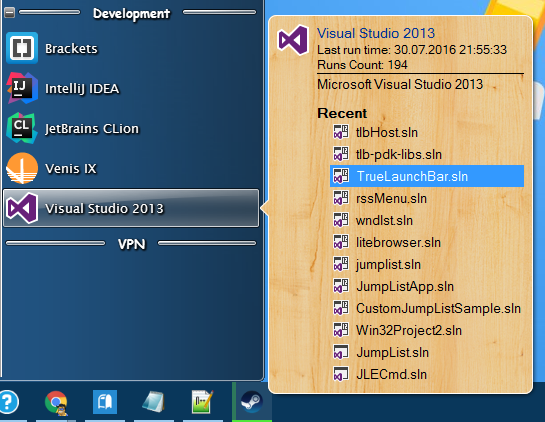Launch the Venis IX icon
This screenshot has height=422, width=545.
tap(22, 168)
